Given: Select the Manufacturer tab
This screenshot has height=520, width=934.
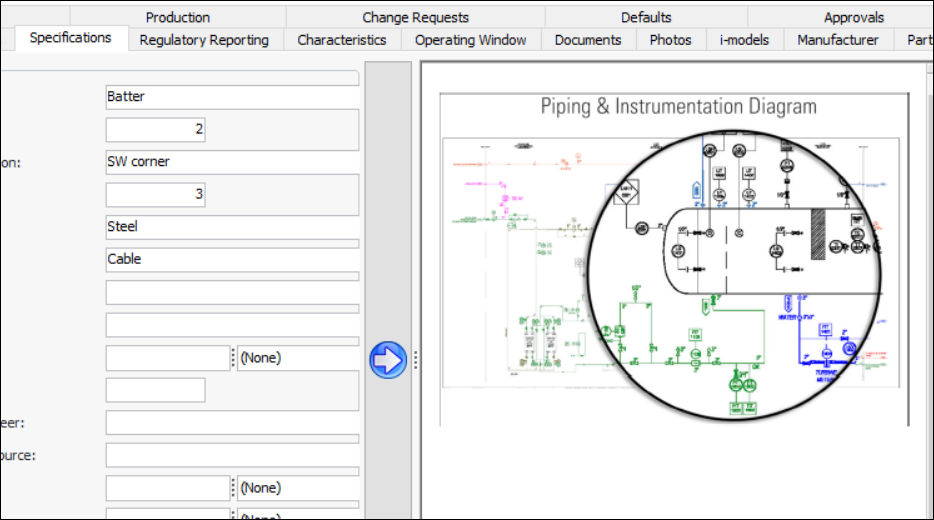Looking at the screenshot, I should click(x=837, y=40).
